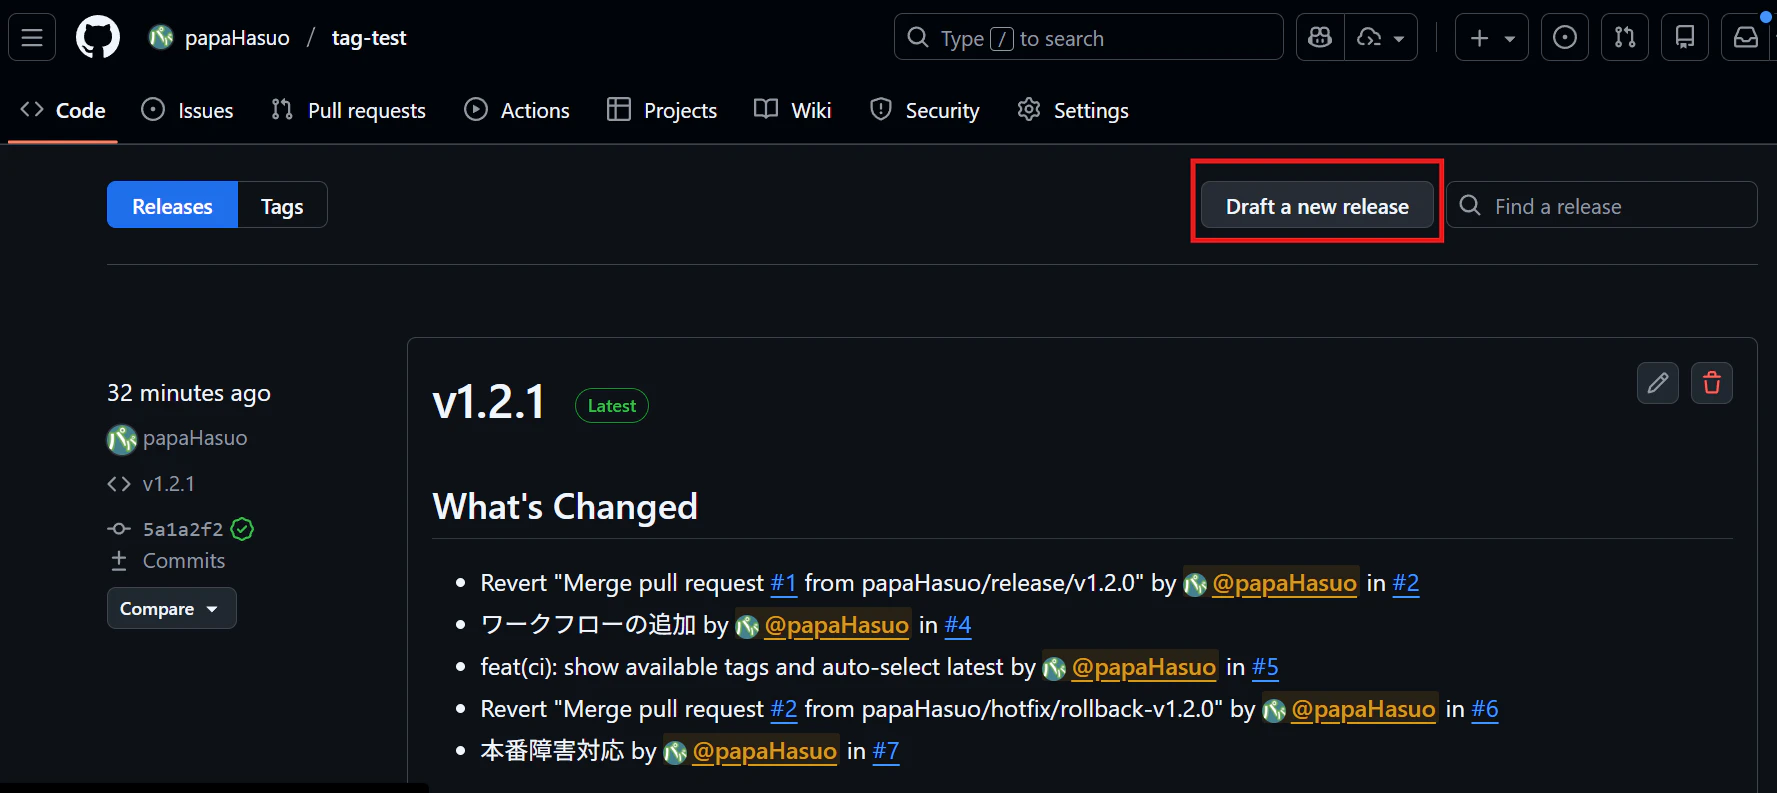This screenshot has height=793, width=1777.
Task: Open the tag-test repository link
Action: tap(369, 38)
